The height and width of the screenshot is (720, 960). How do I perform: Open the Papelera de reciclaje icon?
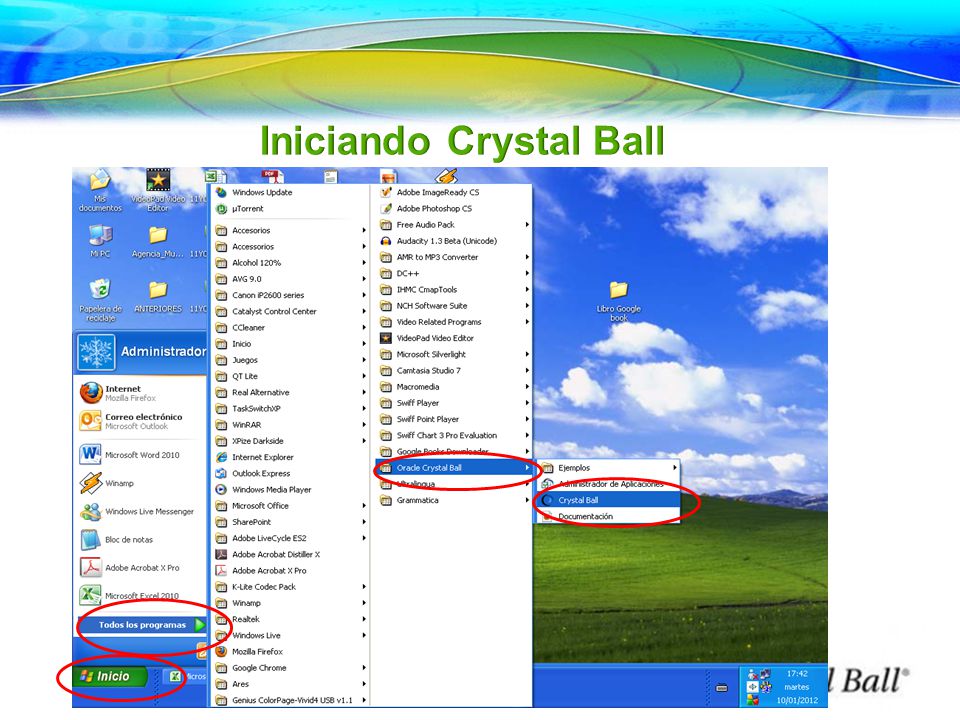point(100,300)
